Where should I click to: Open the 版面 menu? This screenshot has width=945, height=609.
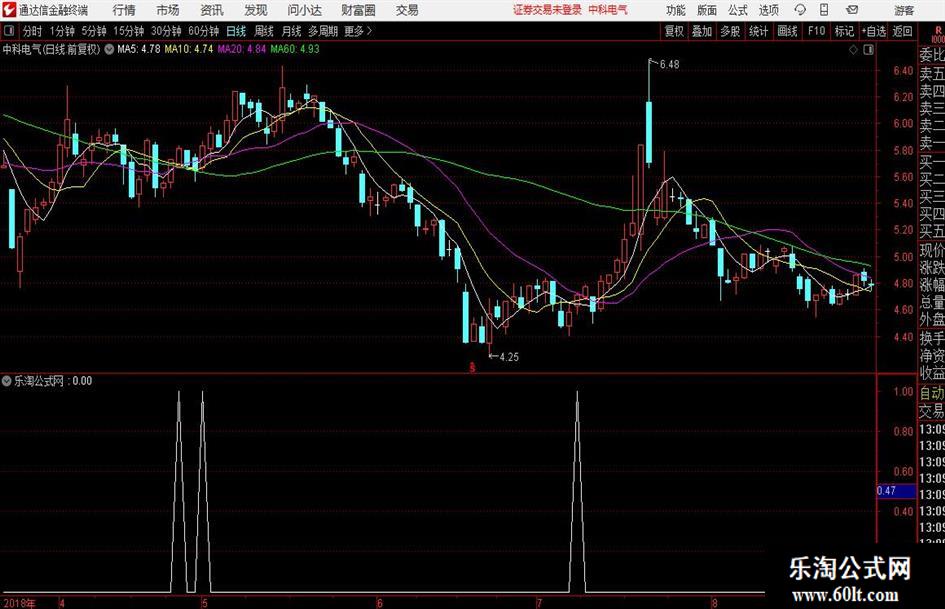[706, 10]
